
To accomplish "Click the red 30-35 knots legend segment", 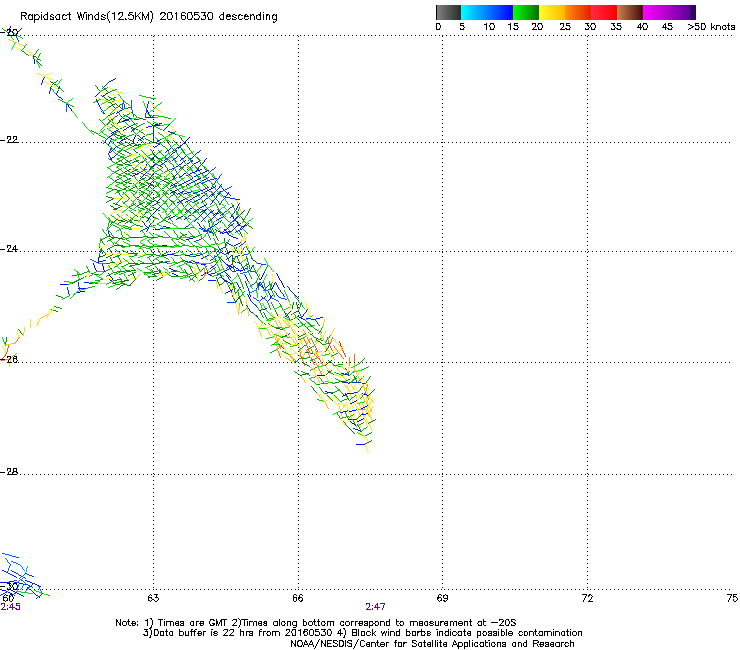I will click(604, 12).
